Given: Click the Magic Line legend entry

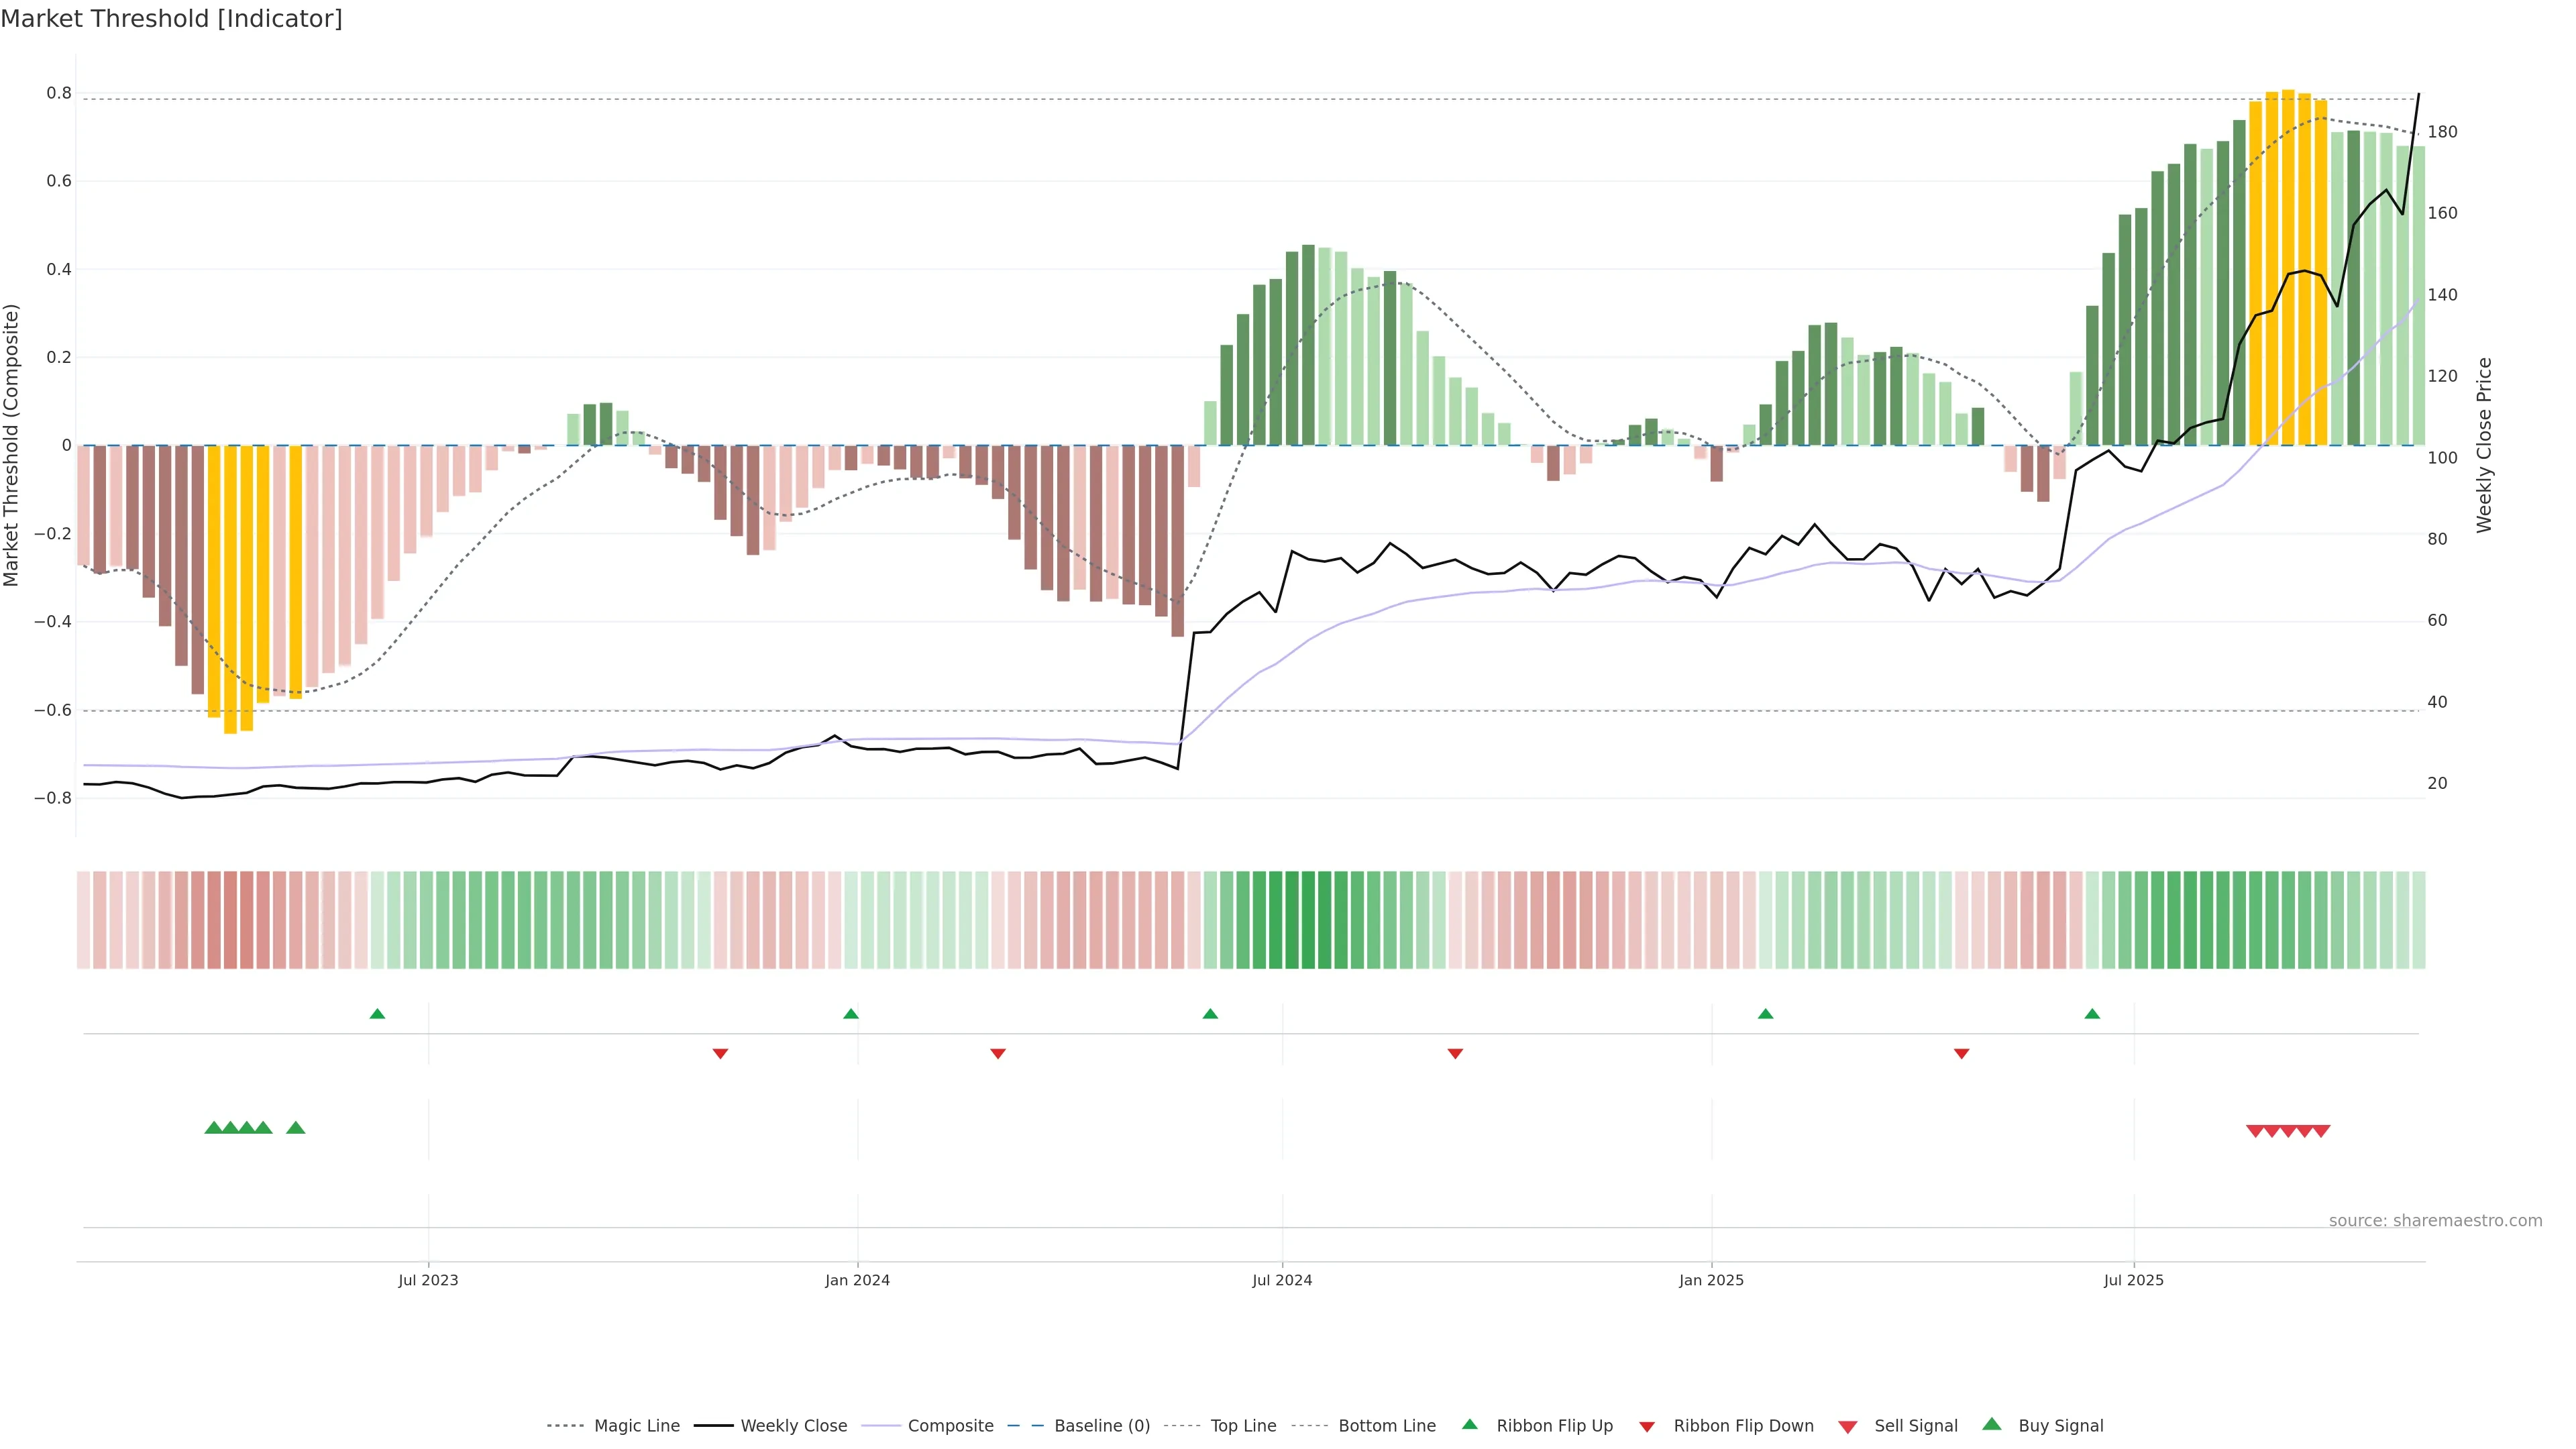Looking at the screenshot, I should coord(636,1426).
